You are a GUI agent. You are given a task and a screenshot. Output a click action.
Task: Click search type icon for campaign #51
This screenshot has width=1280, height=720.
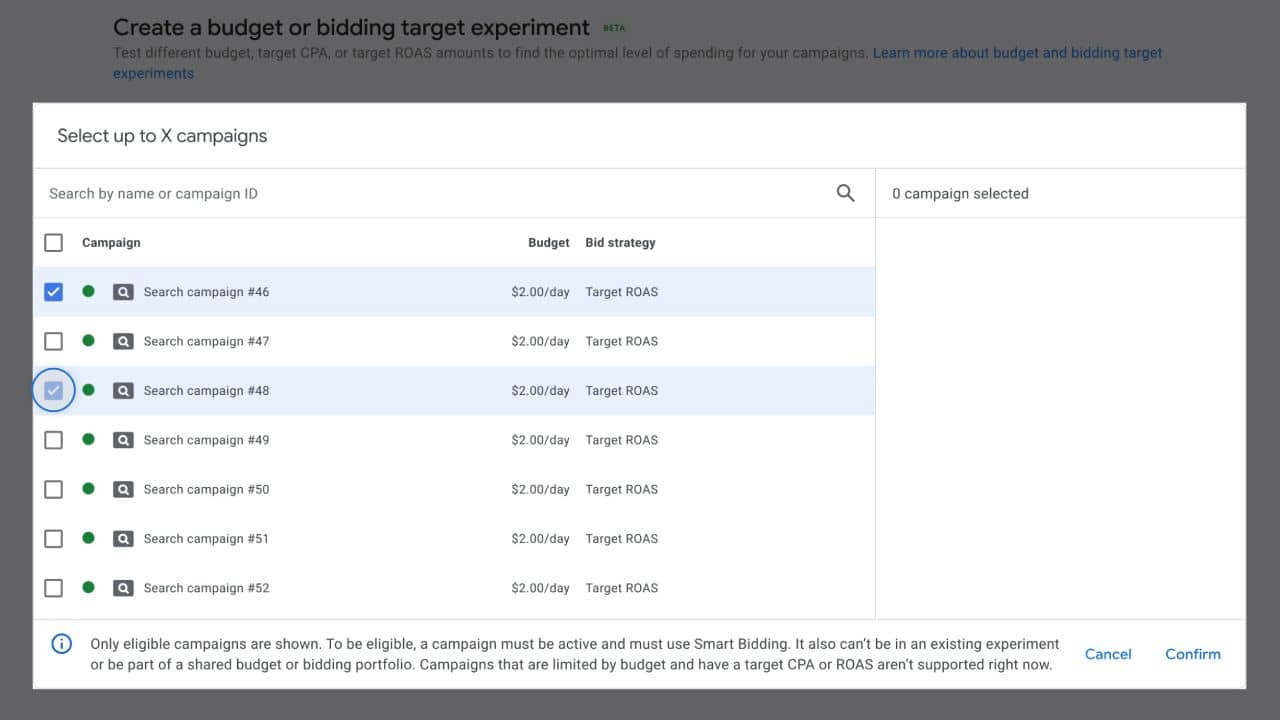tap(123, 539)
